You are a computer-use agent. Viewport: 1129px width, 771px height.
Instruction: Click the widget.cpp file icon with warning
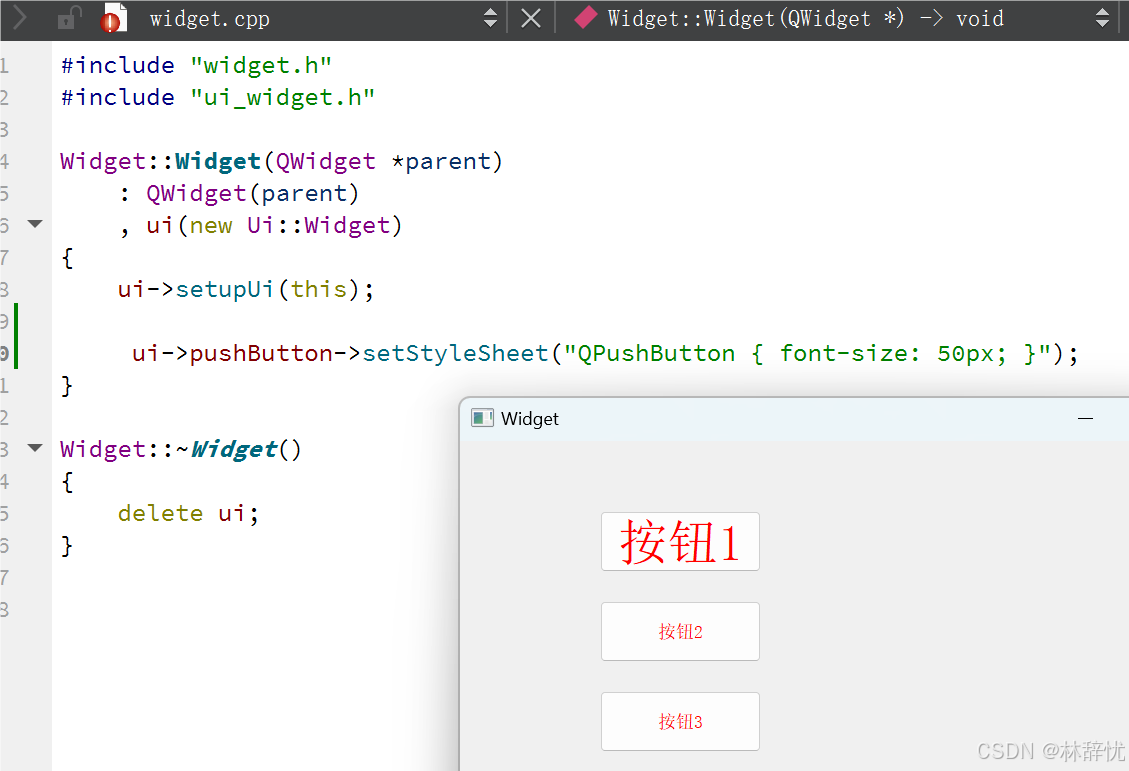(114, 18)
